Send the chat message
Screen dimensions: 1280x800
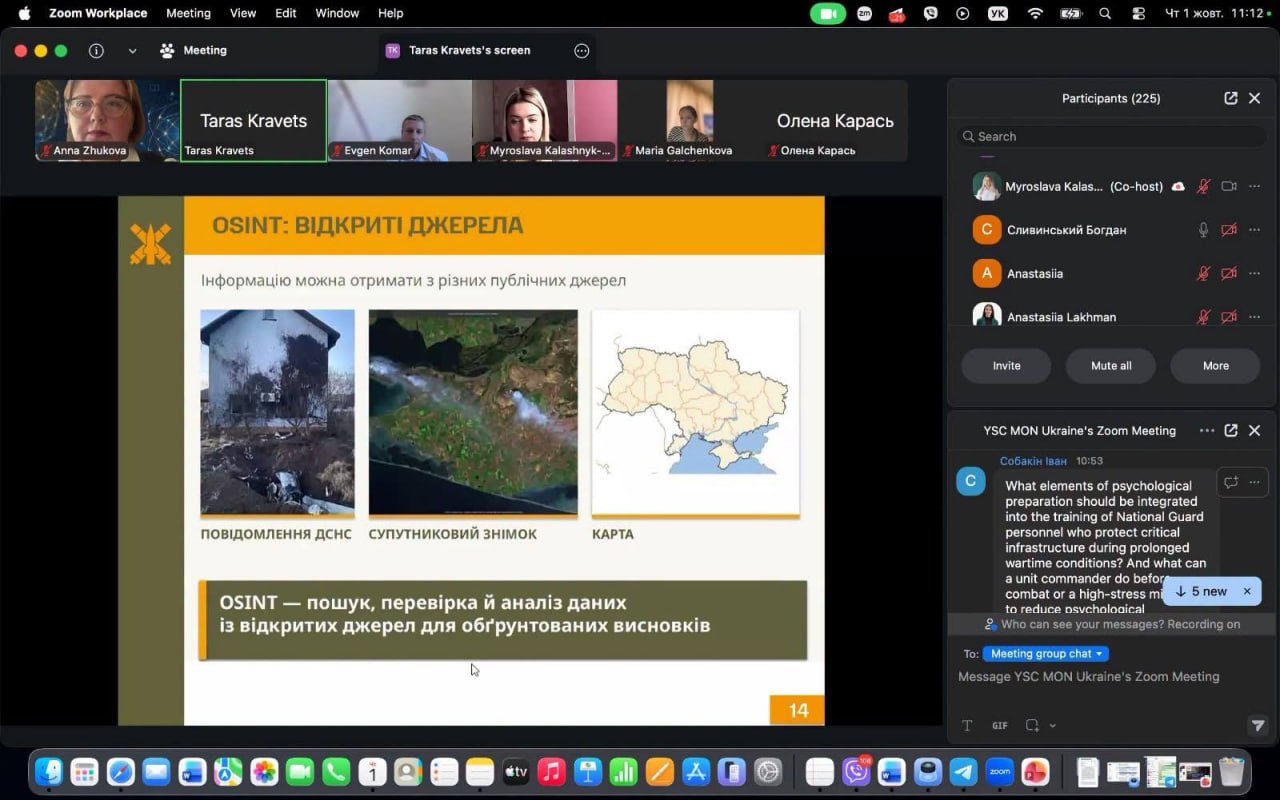point(1258,726)
